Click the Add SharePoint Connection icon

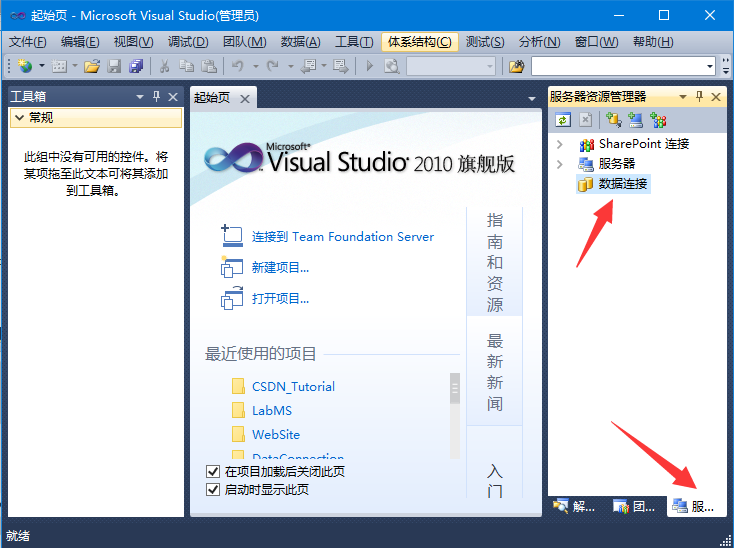coord(658,120)
